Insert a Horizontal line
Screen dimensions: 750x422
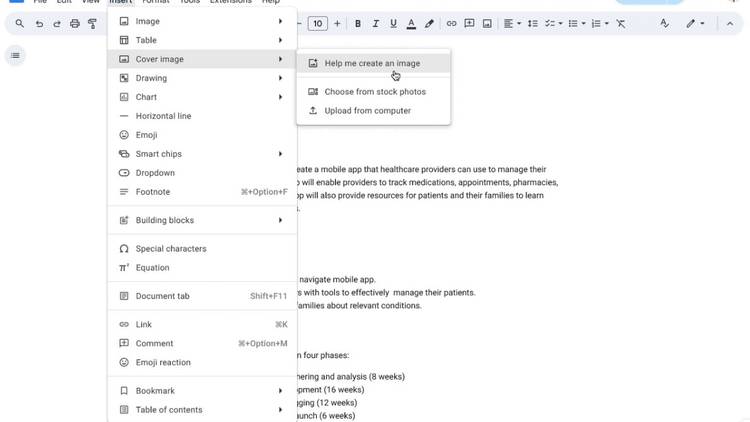[x=163, y=116]
